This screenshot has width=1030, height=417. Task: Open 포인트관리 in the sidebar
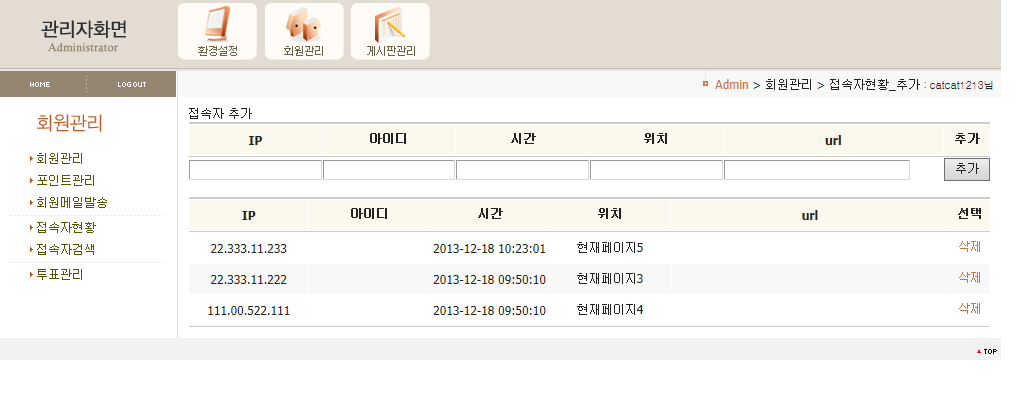coord(65,180)
